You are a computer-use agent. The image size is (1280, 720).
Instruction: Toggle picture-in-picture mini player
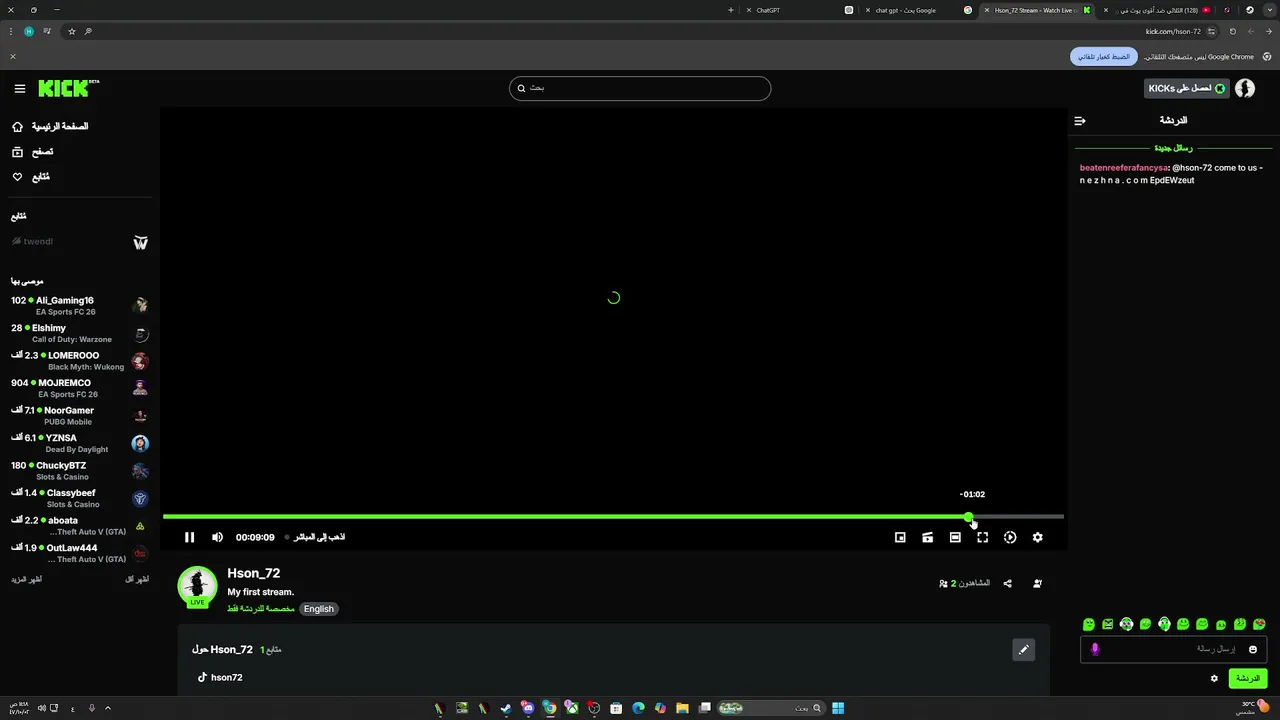click(900, 537)
